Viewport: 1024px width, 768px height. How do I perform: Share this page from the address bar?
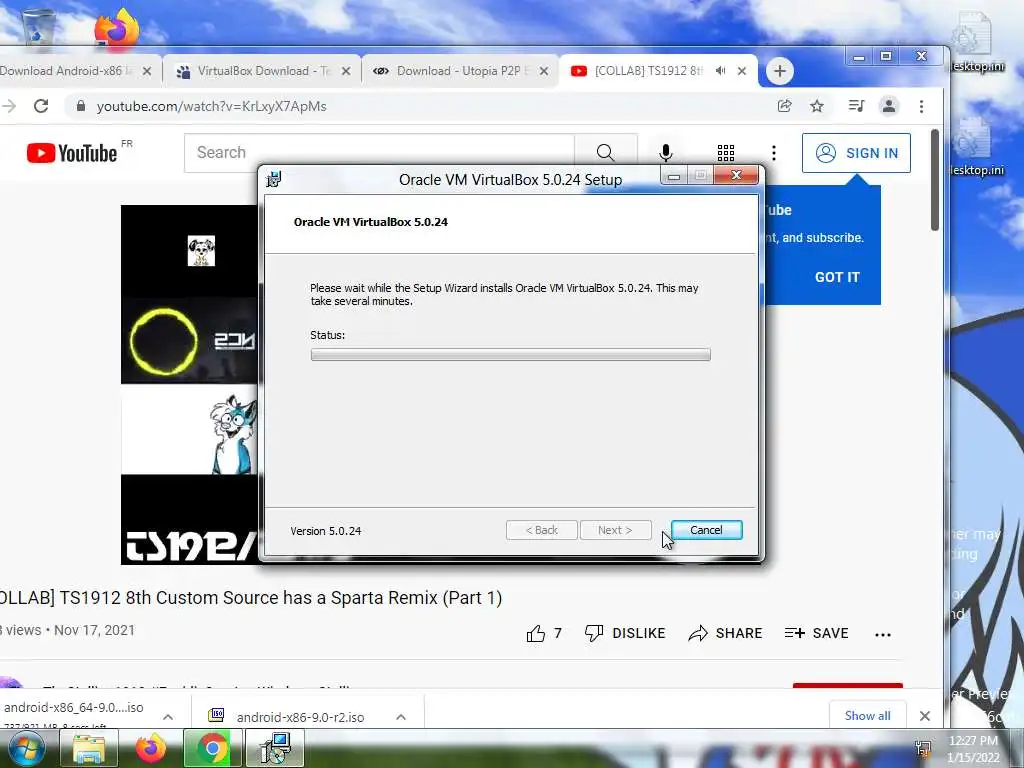(784, 106)
